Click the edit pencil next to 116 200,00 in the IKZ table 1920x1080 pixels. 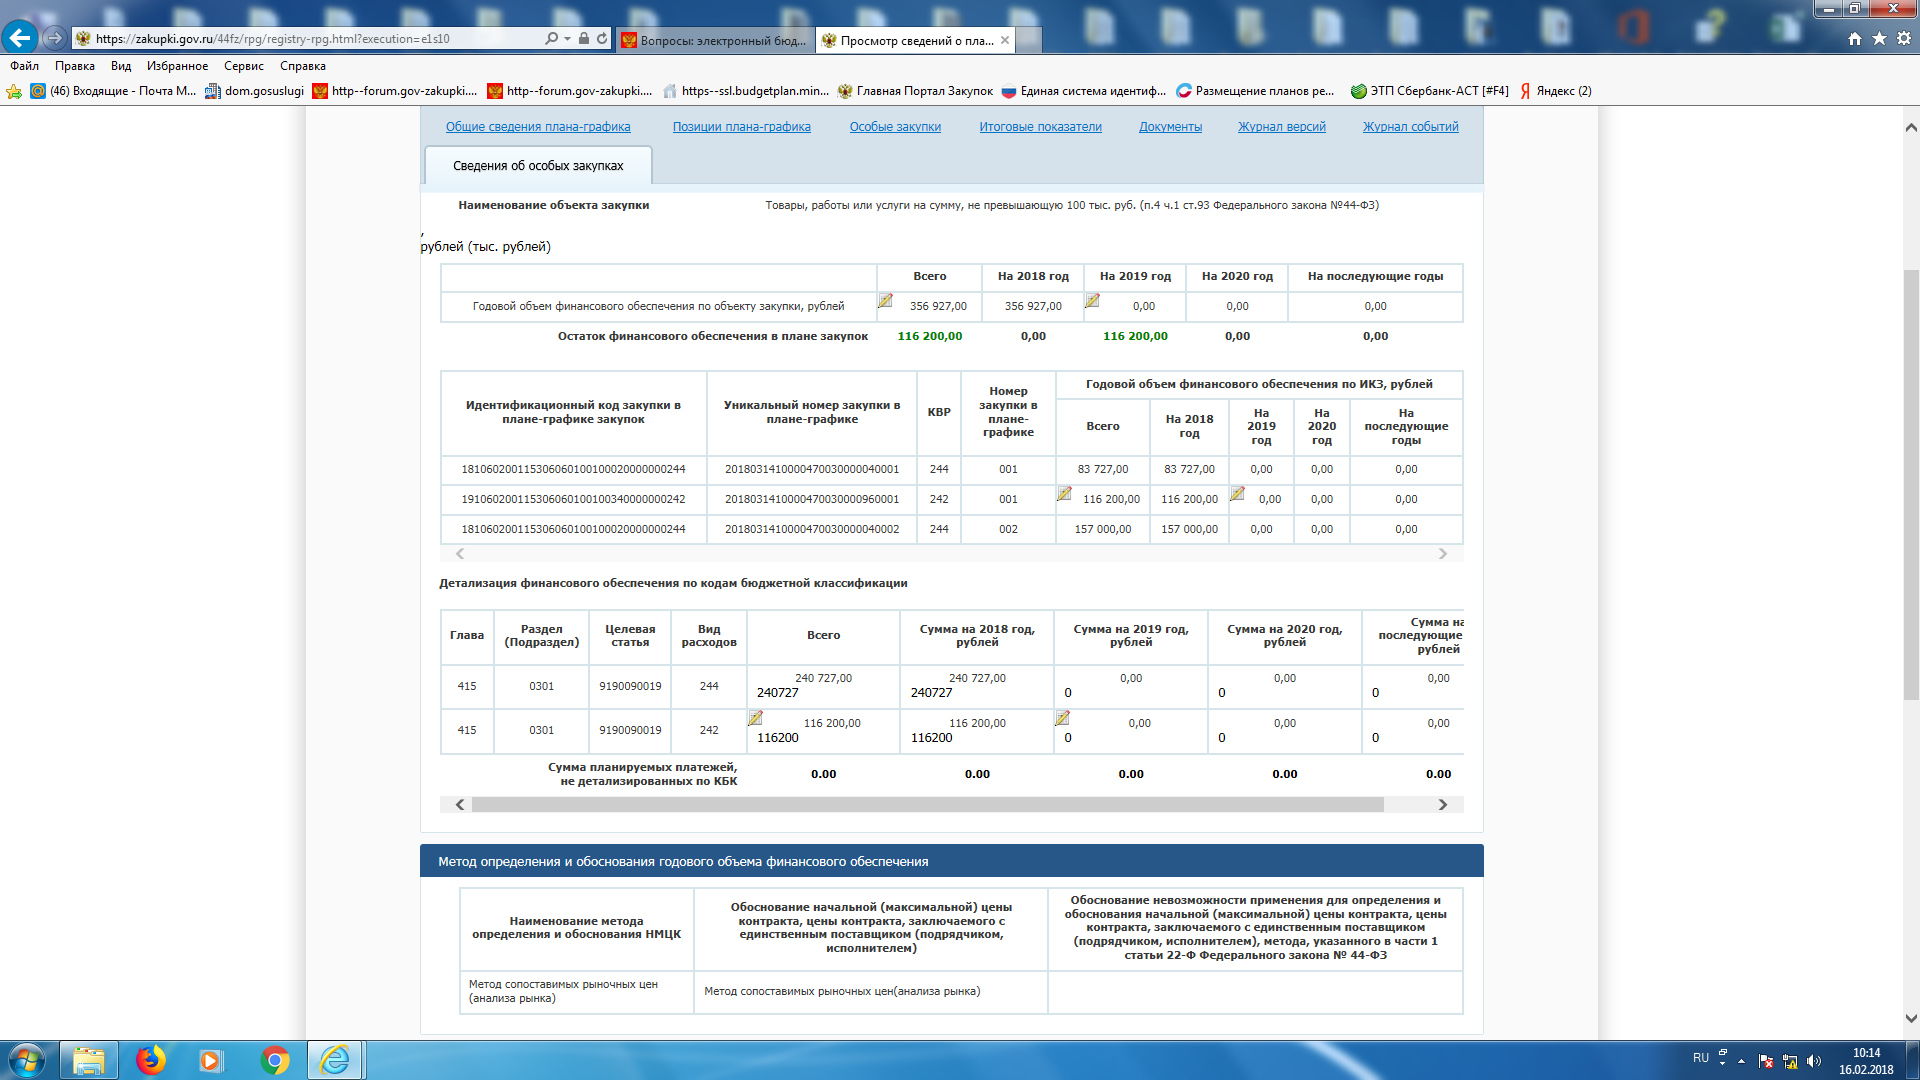tap(1064, 494)
